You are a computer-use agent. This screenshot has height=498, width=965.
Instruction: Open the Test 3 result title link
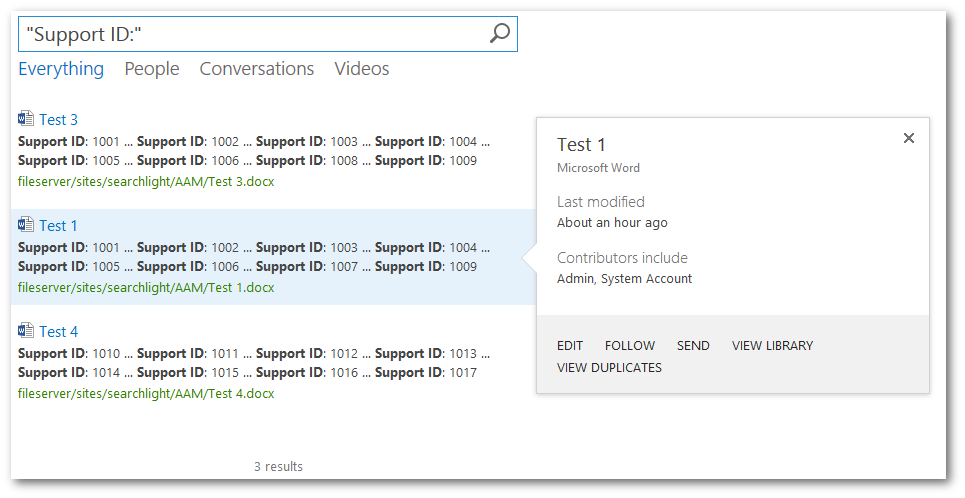click(x=59, y=120)
